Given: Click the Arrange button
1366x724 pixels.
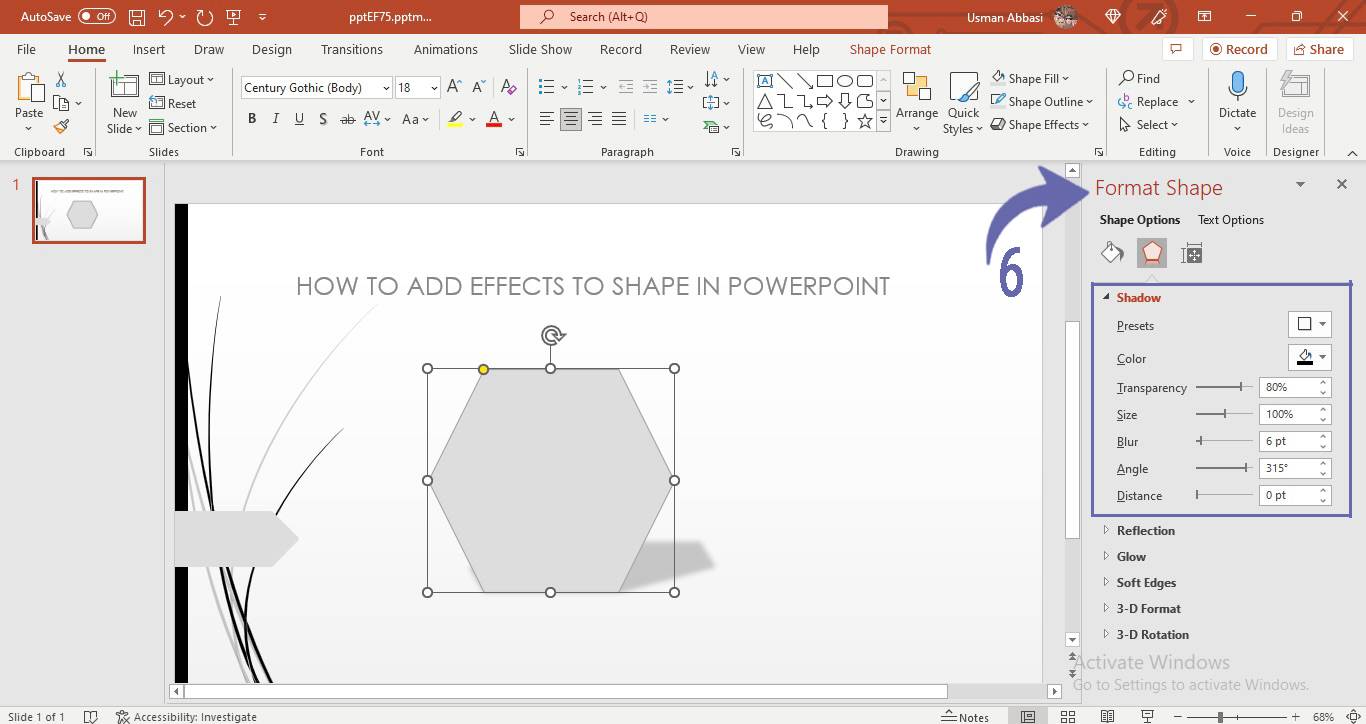Looking at the screenshot, I should (x=917, y=102).
